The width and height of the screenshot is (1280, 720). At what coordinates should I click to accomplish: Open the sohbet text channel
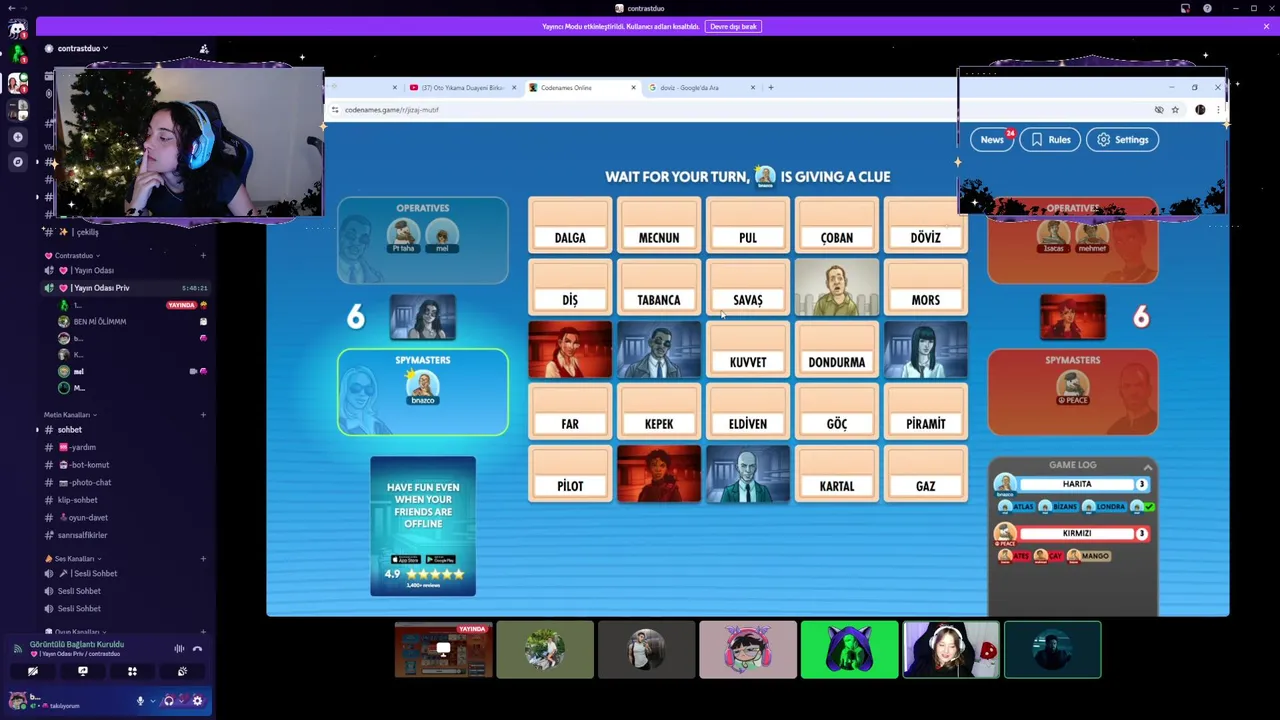click(69, 430)
